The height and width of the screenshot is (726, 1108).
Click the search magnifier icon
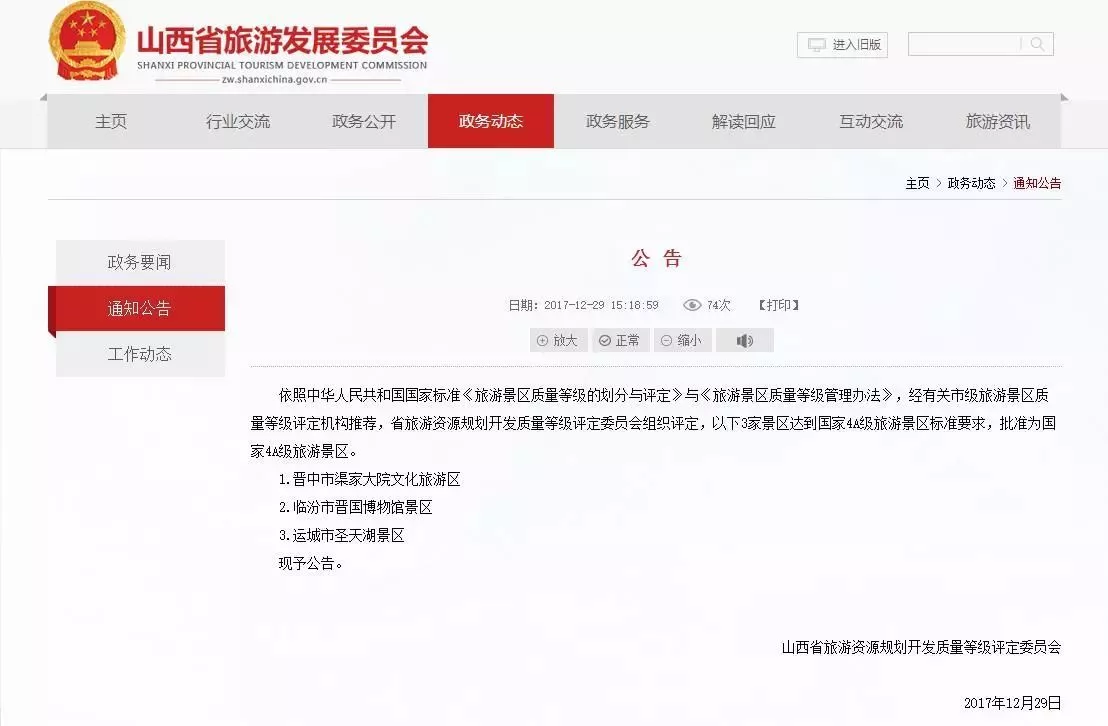tap(1037, 44)
